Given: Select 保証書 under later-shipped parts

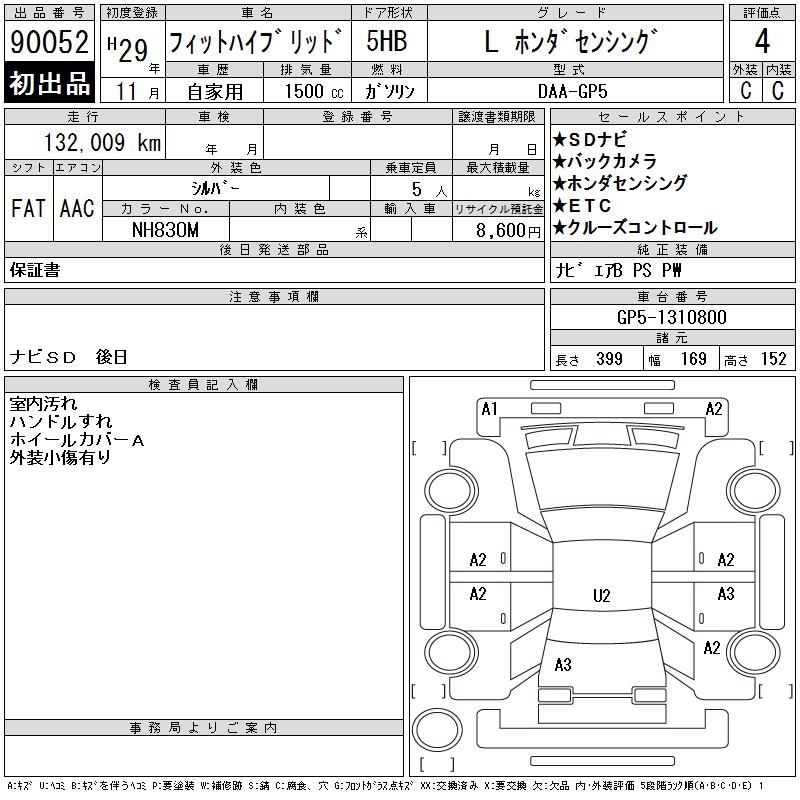Looking at the screenshot, I should [35, 270].
